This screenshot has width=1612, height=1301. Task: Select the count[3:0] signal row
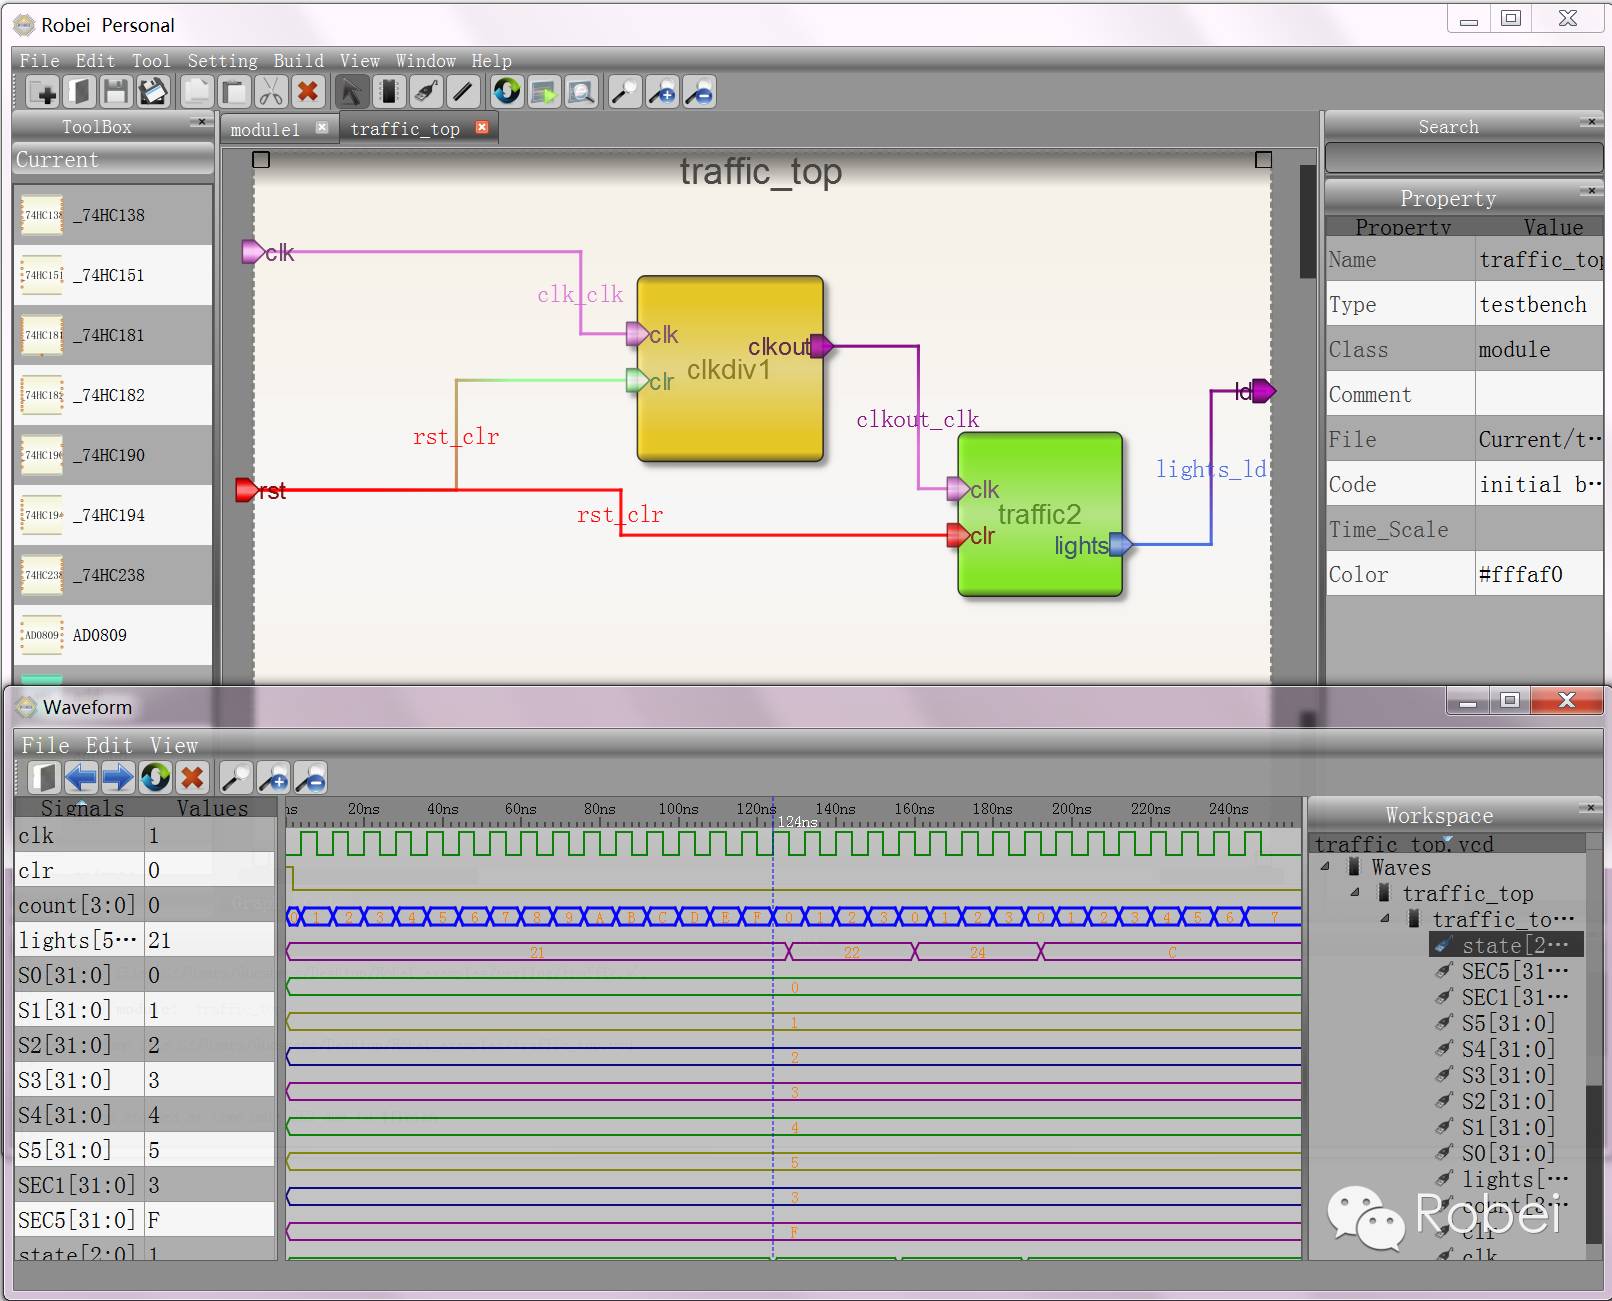[x=145, y=905]
